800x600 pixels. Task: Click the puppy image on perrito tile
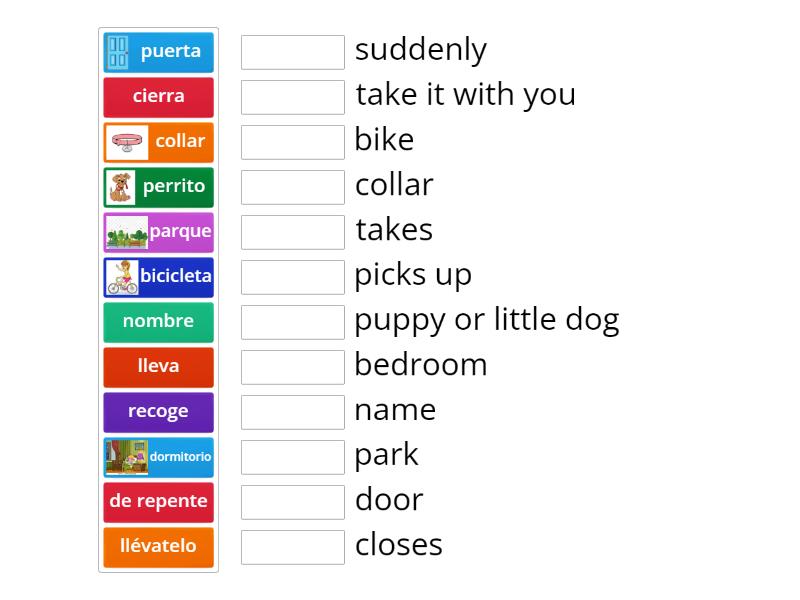click(121, 187)
